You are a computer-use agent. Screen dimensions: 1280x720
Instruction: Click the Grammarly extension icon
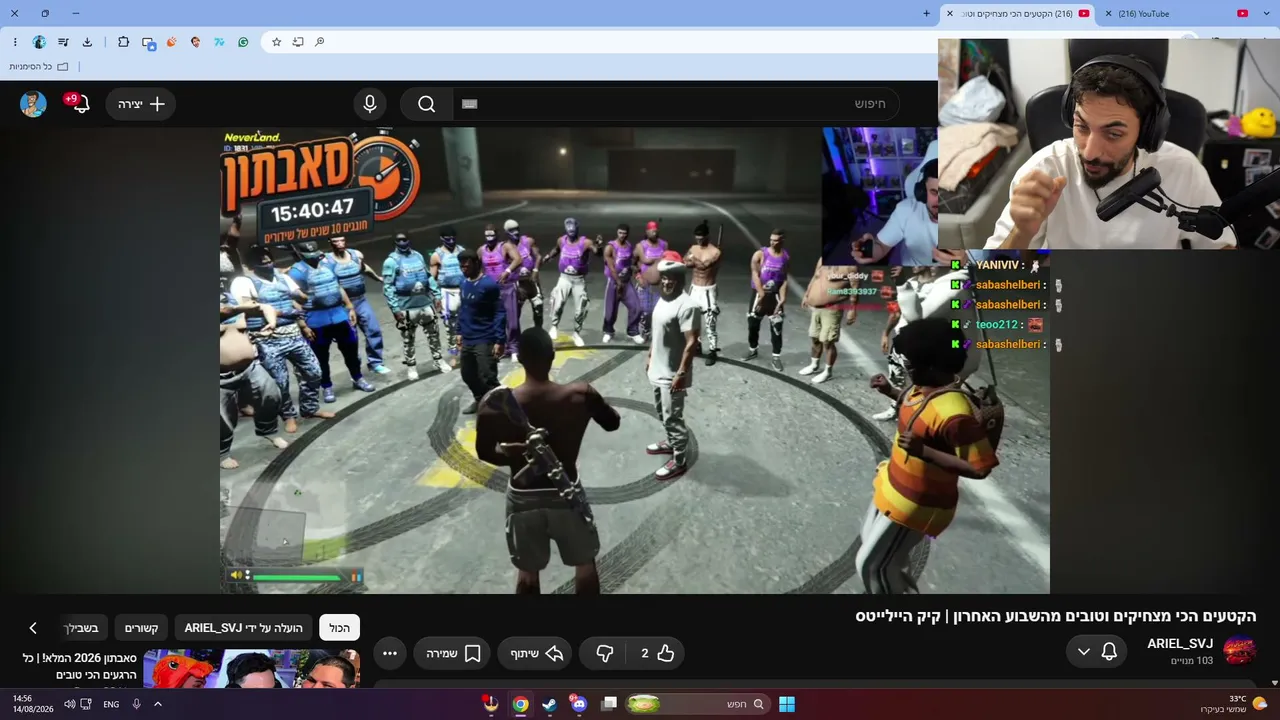(x=243, y=42)
